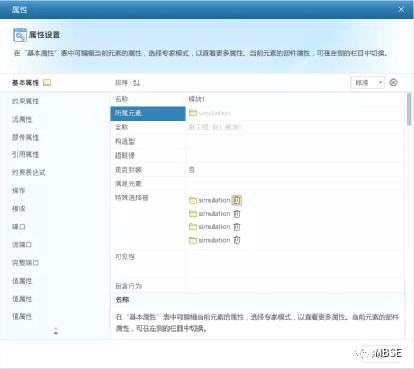Image resolution: width=414 pixels, height=369 pixels.
Task: Open the 接收 sidebar item
Action: click(19, 209)
